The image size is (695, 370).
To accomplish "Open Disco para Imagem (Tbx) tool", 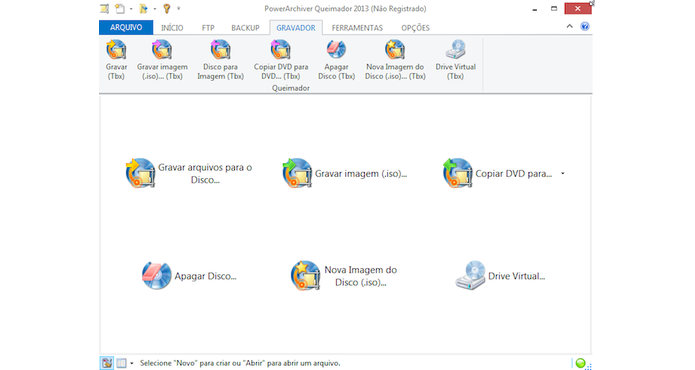I will tap(220, 60).
